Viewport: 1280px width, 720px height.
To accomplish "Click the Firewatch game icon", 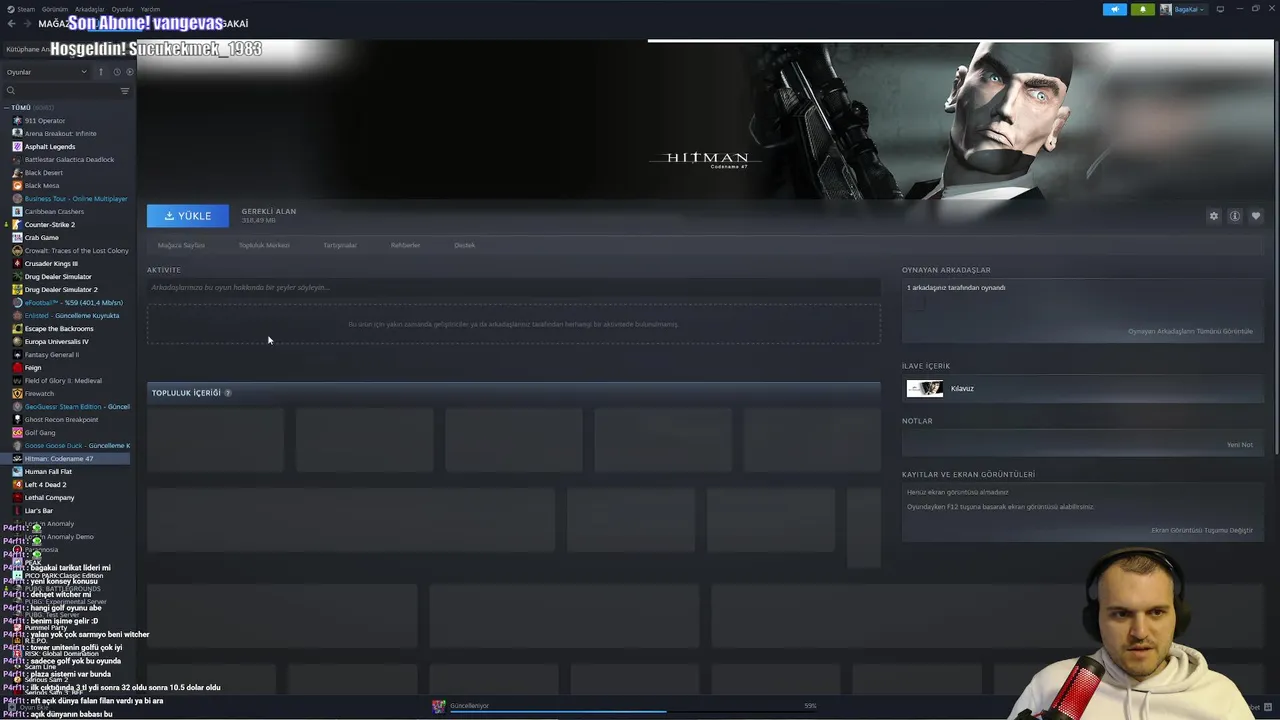I will click(x=17, y=394).
